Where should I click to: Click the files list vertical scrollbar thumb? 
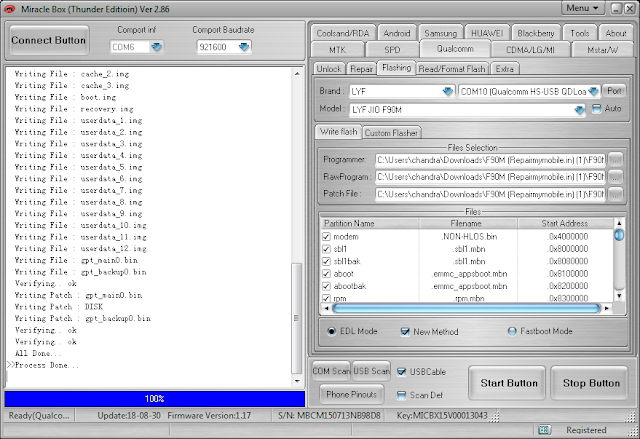click(619, 235)
